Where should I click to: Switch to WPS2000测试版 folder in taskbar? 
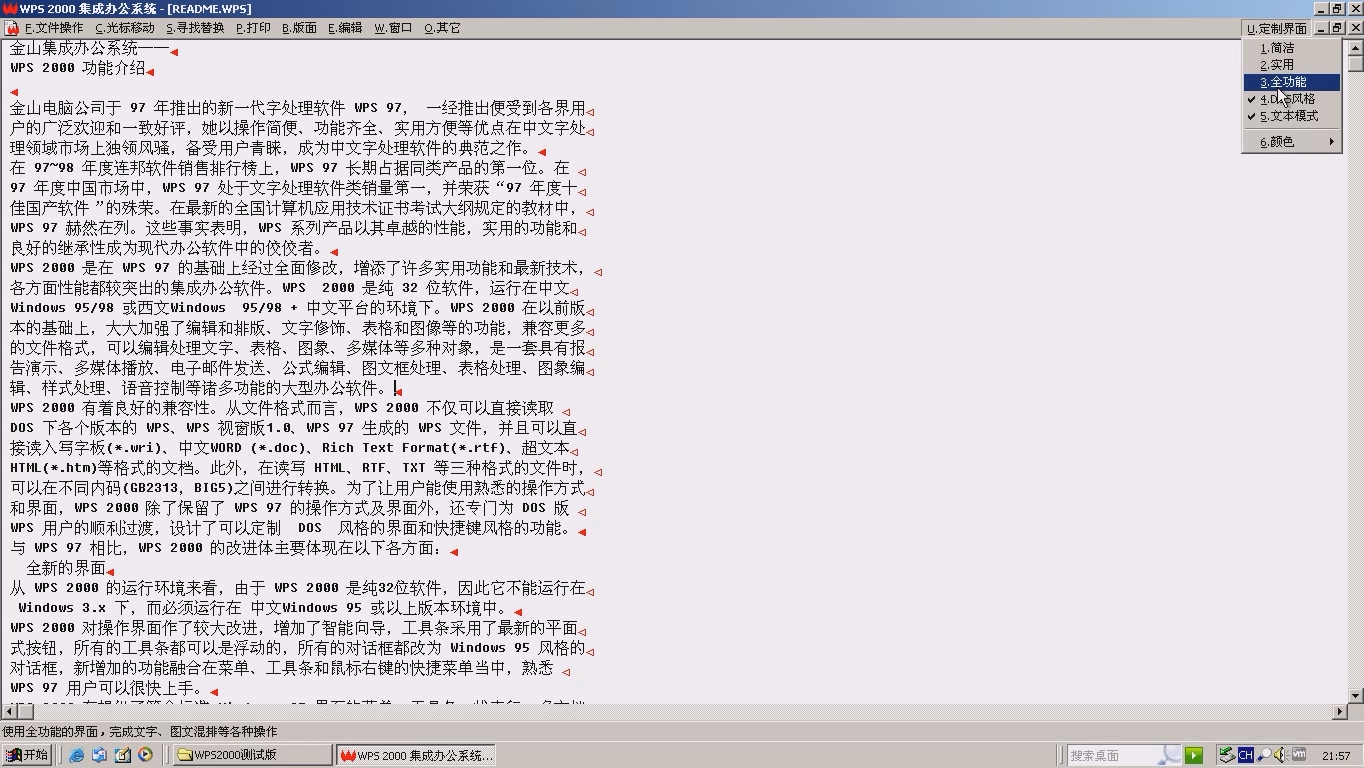pos(253,755)
